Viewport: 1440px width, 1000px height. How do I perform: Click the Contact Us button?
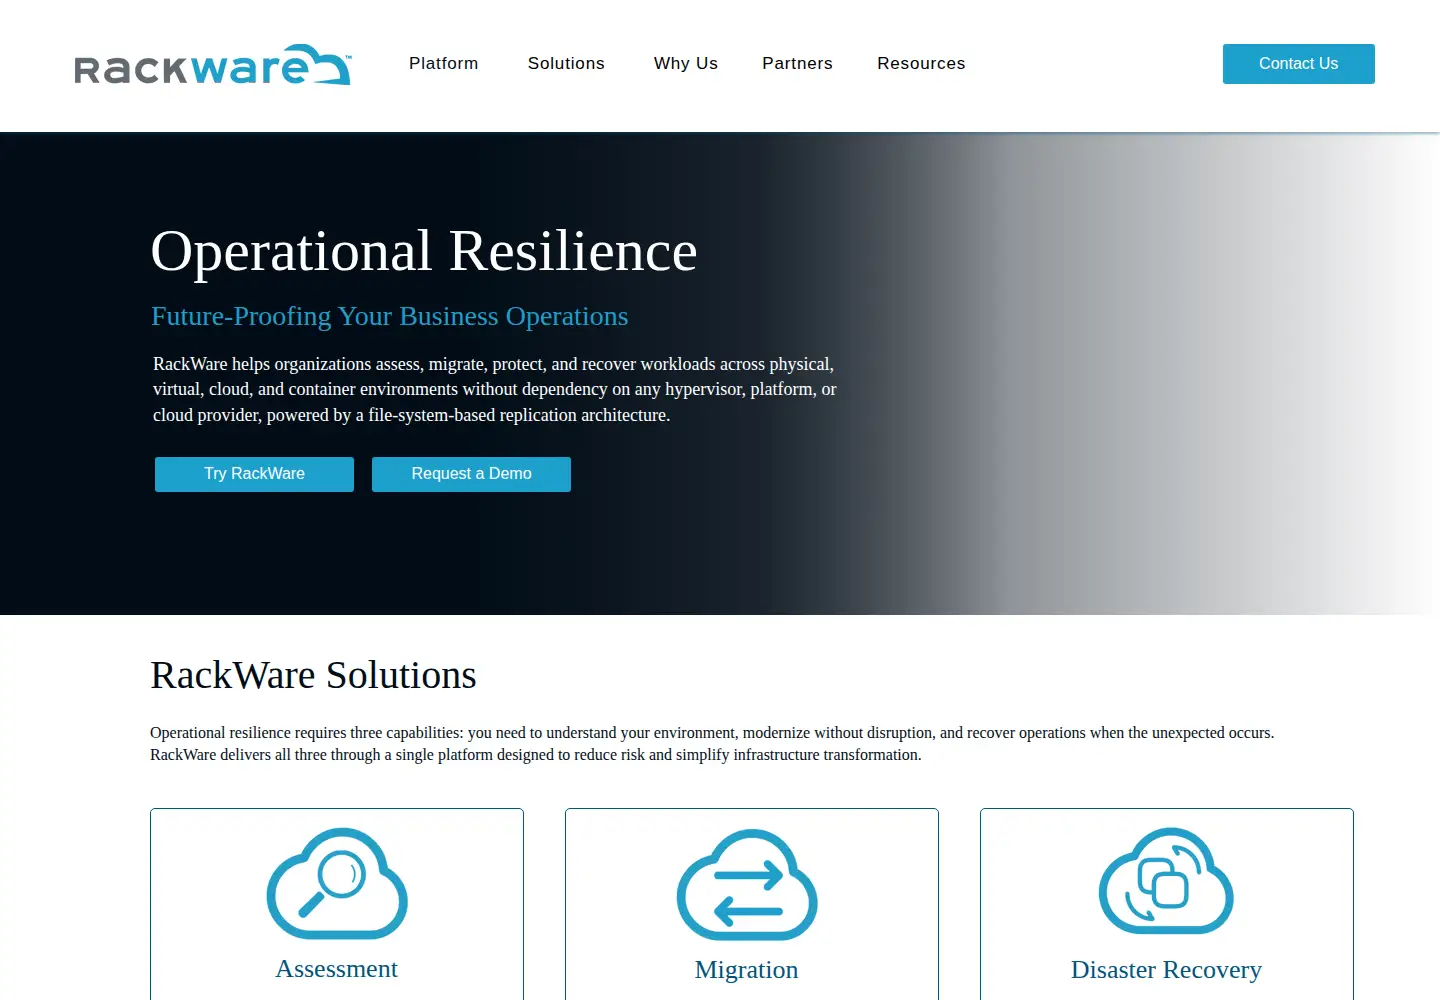pyautogui.click(x=1298, y=64)
